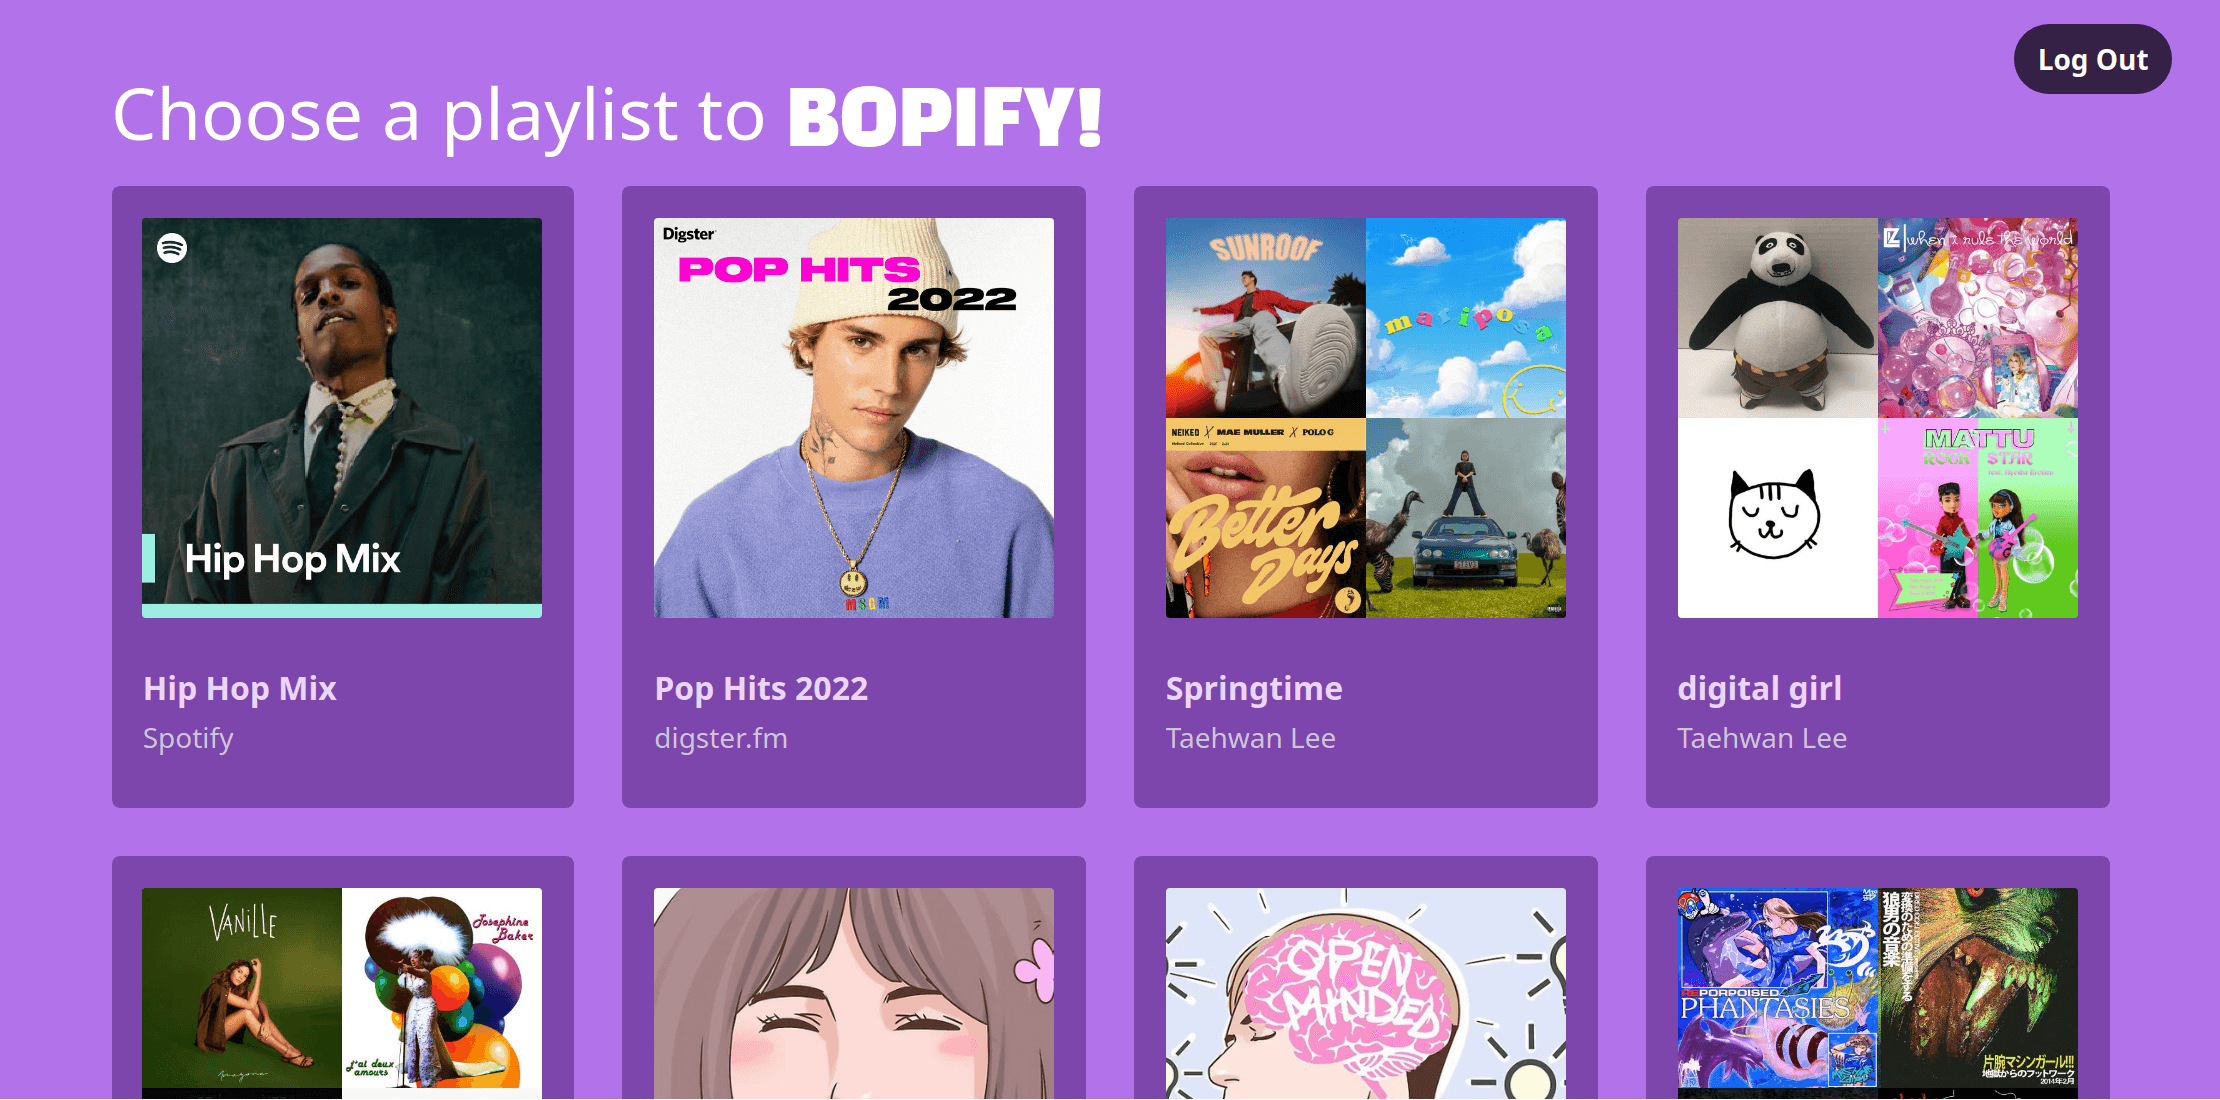Open the digital girl playlist
The image size is (2220, 1100).
click(1760, 688)
